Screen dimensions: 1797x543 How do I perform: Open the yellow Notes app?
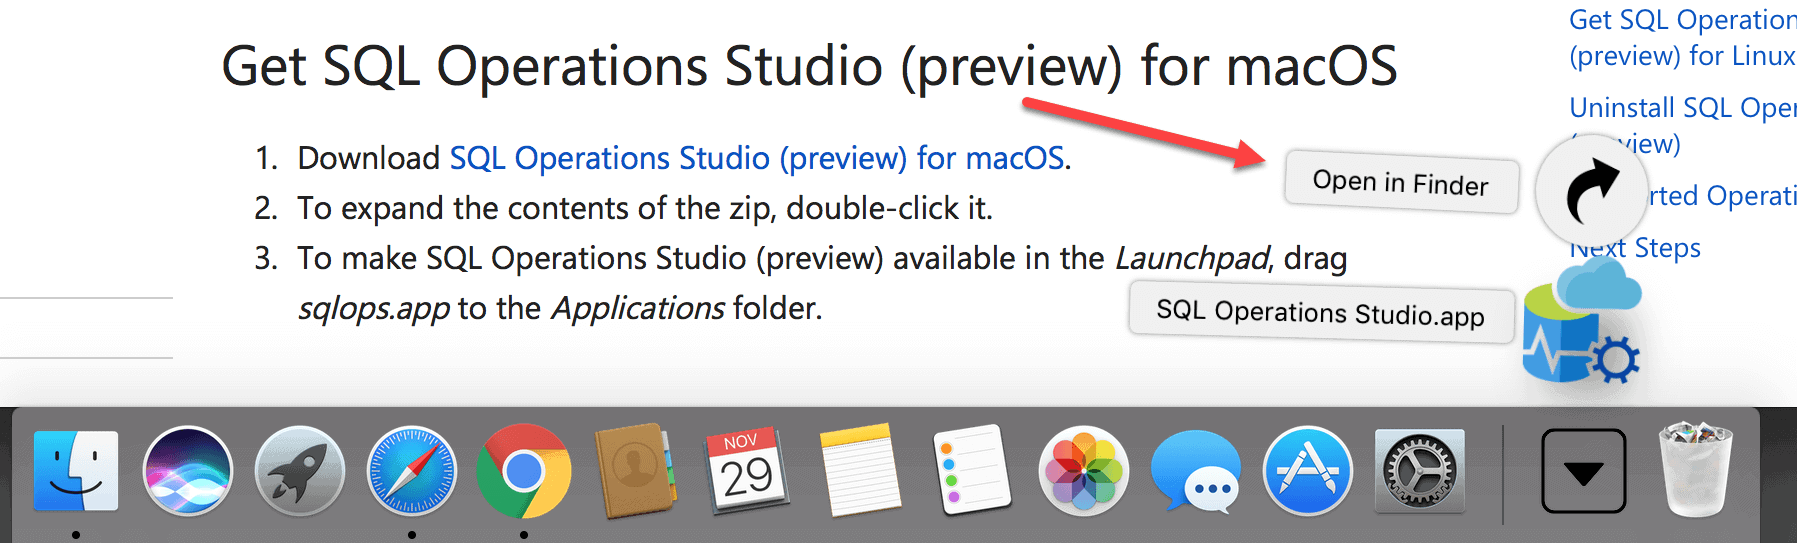pos(860,470)
